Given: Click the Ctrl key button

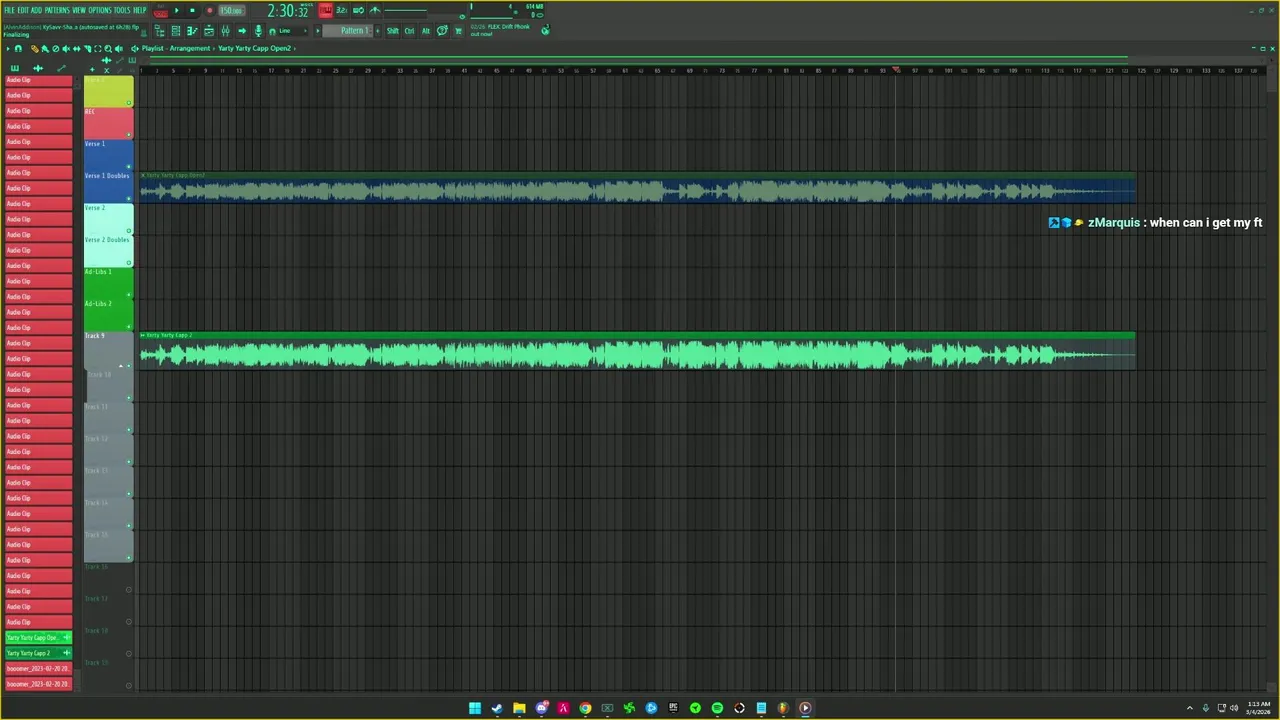Looking at the screenshot, I should [409, 31].
